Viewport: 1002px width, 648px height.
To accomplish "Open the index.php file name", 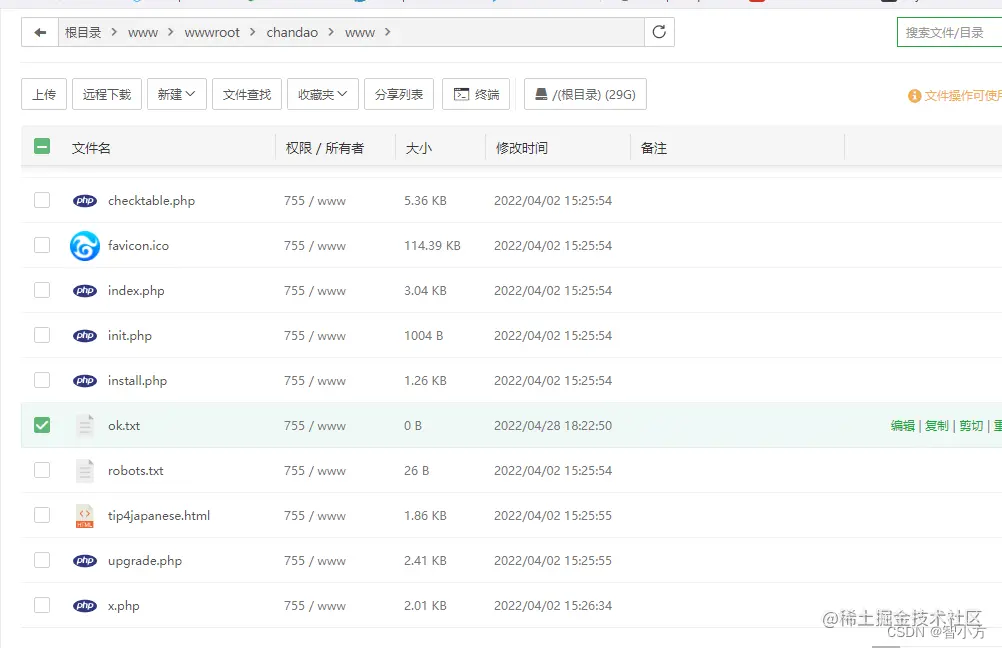I will tap(136, 291).
